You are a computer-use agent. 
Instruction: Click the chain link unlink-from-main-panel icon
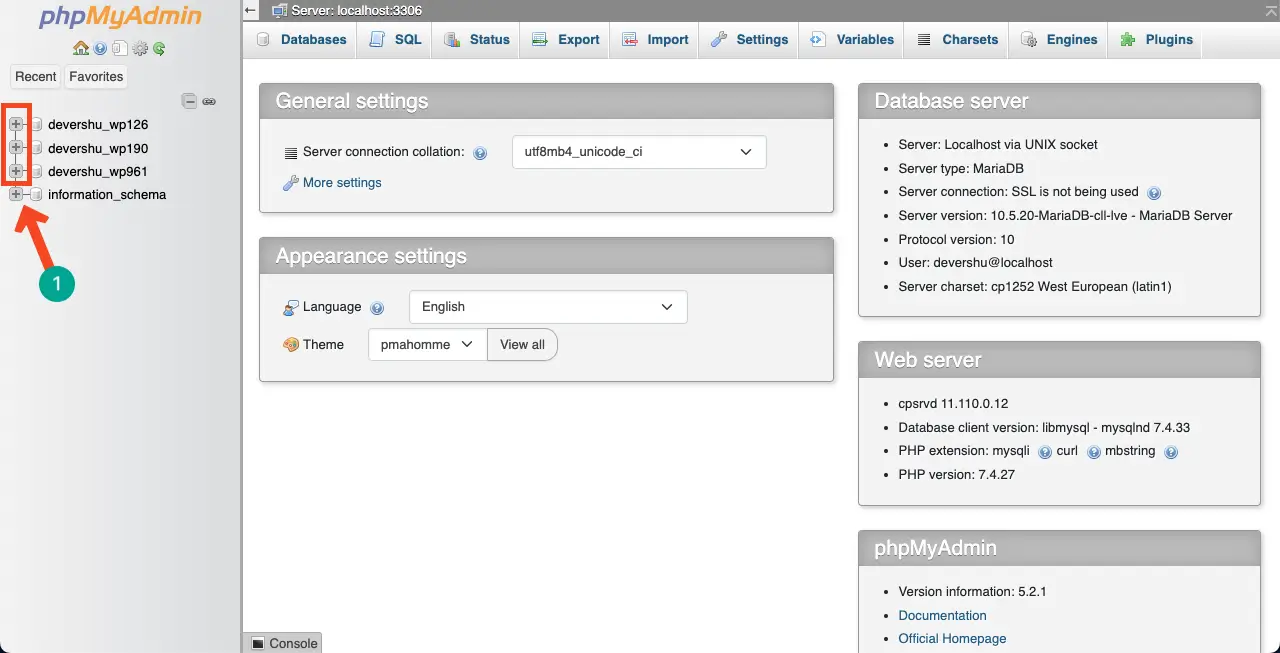tap(209, 101)
